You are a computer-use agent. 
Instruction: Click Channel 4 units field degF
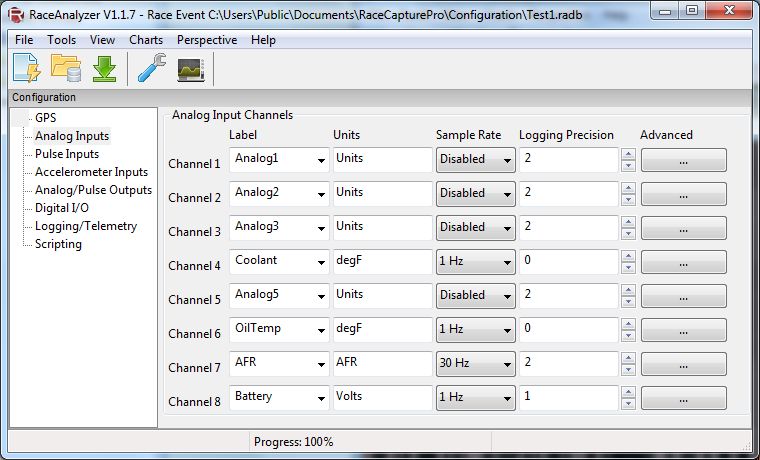pyautogui.click(x=382, y=261)
